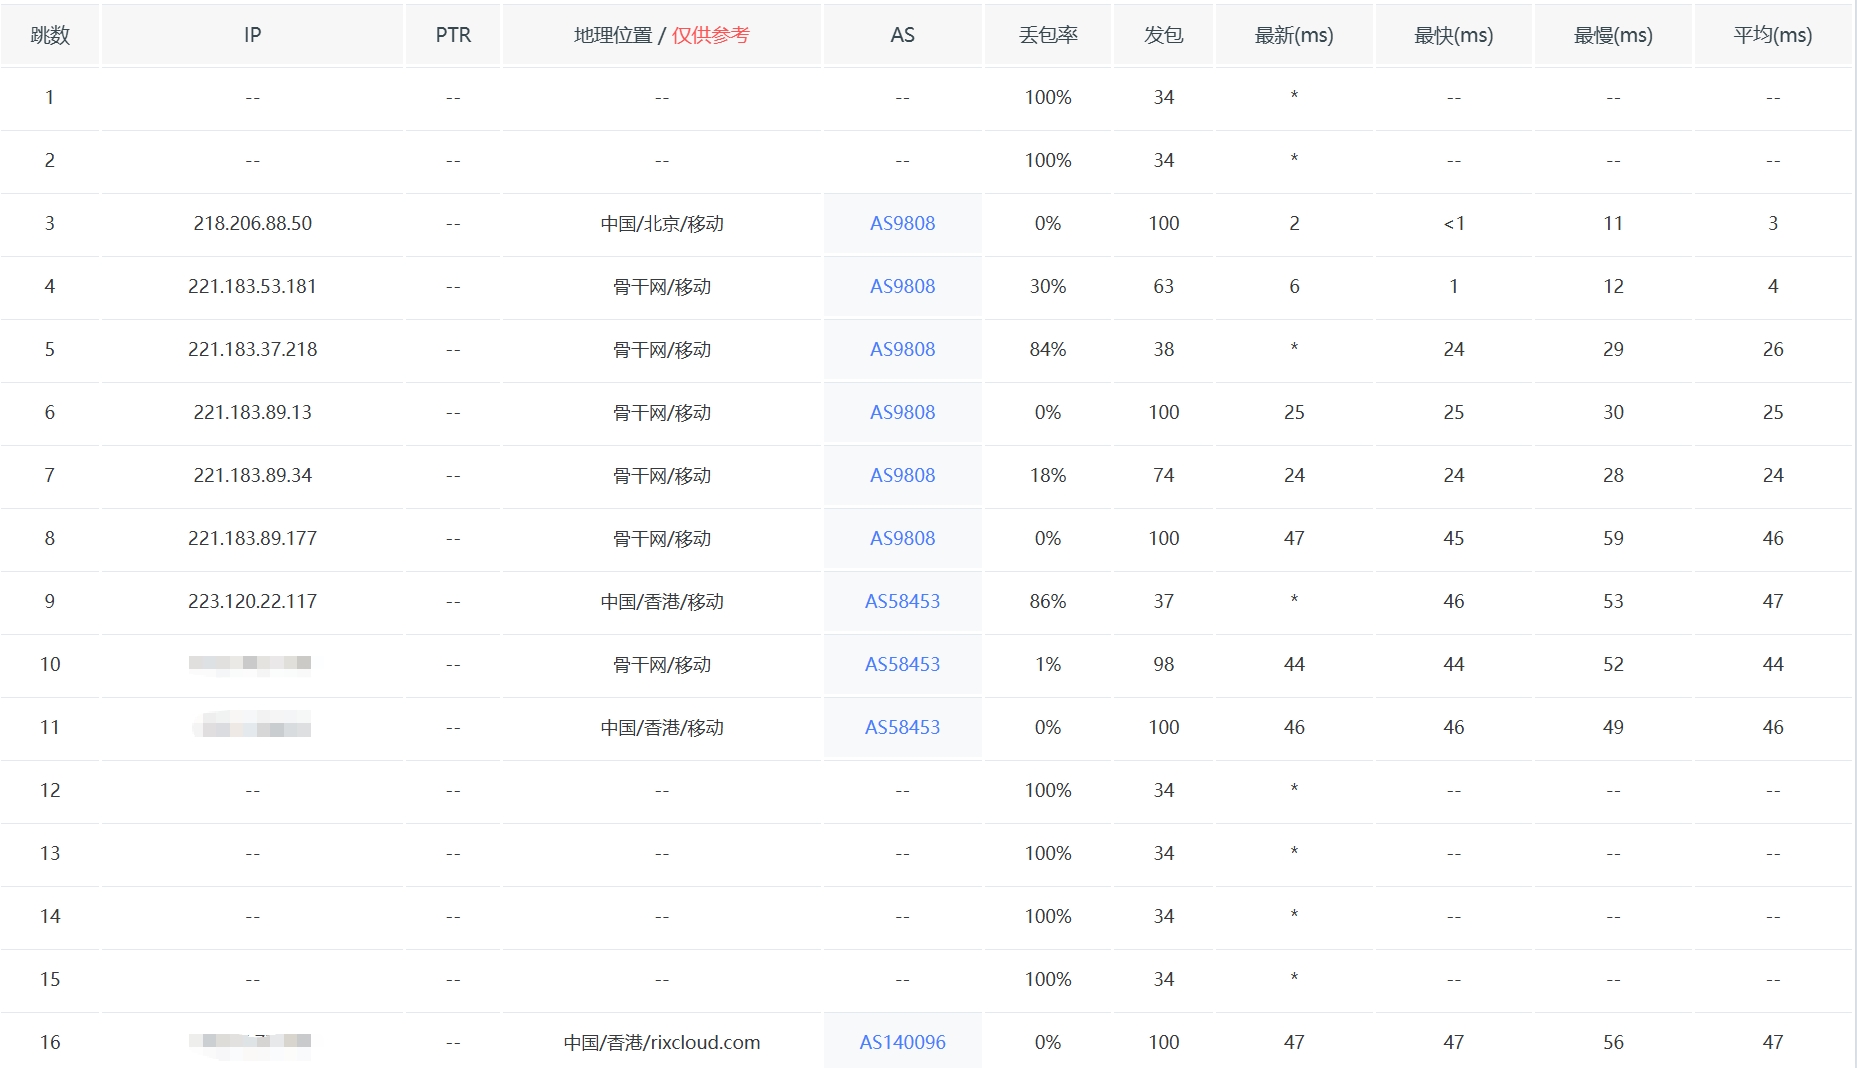Open the AS58453 link for 223.120.22.117

pos(902,601)
